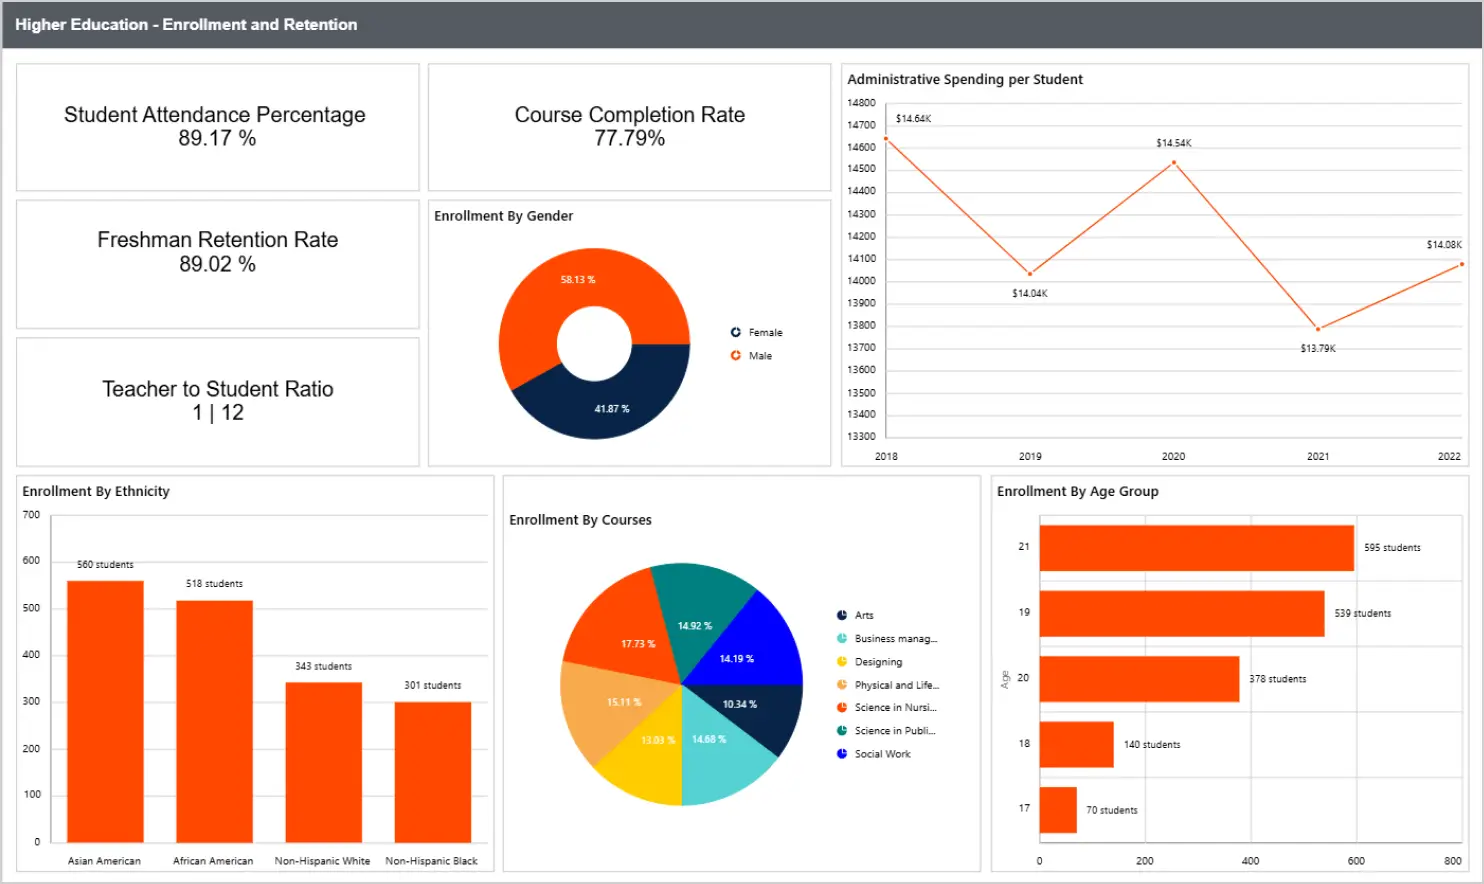Select the Non-Hispanic Black bar

[432, 772]
